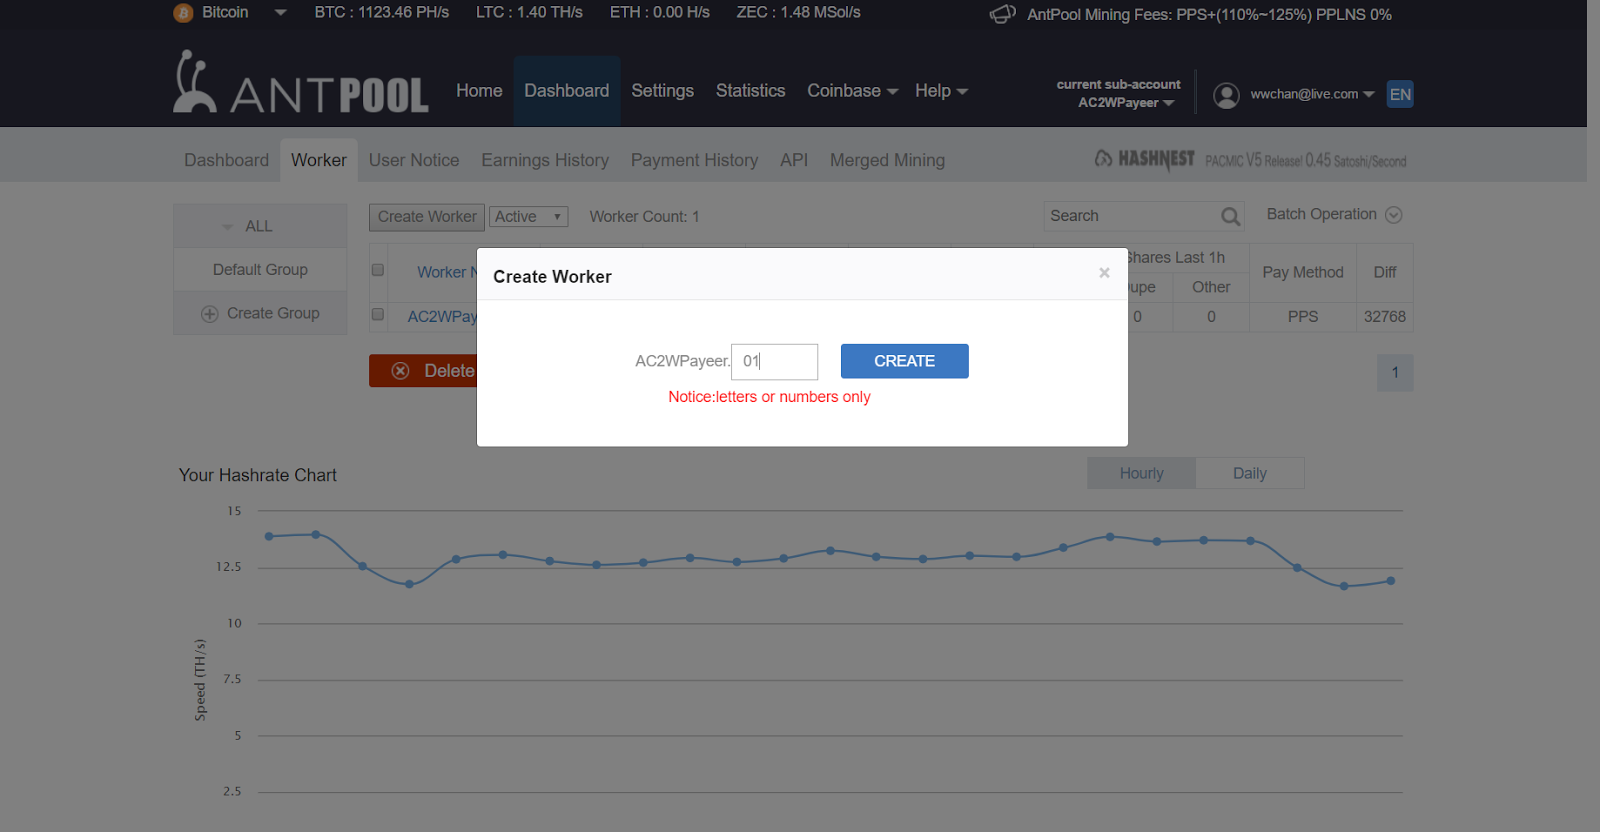The height and width of the screenshot is (832, 1600).
Task: Click Create Group
Action: click(x=260, y=314)
